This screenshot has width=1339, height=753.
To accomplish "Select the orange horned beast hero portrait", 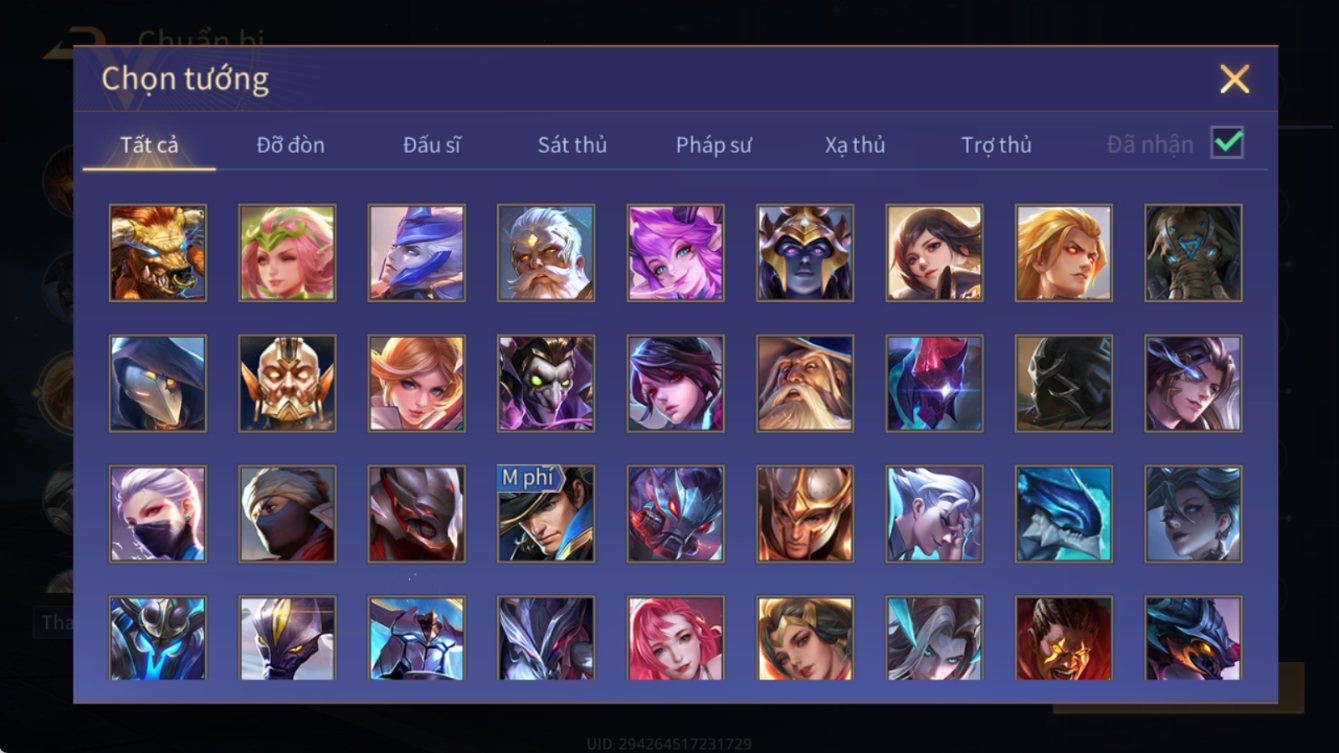I will pyautogui.click(x=158, y=253).
